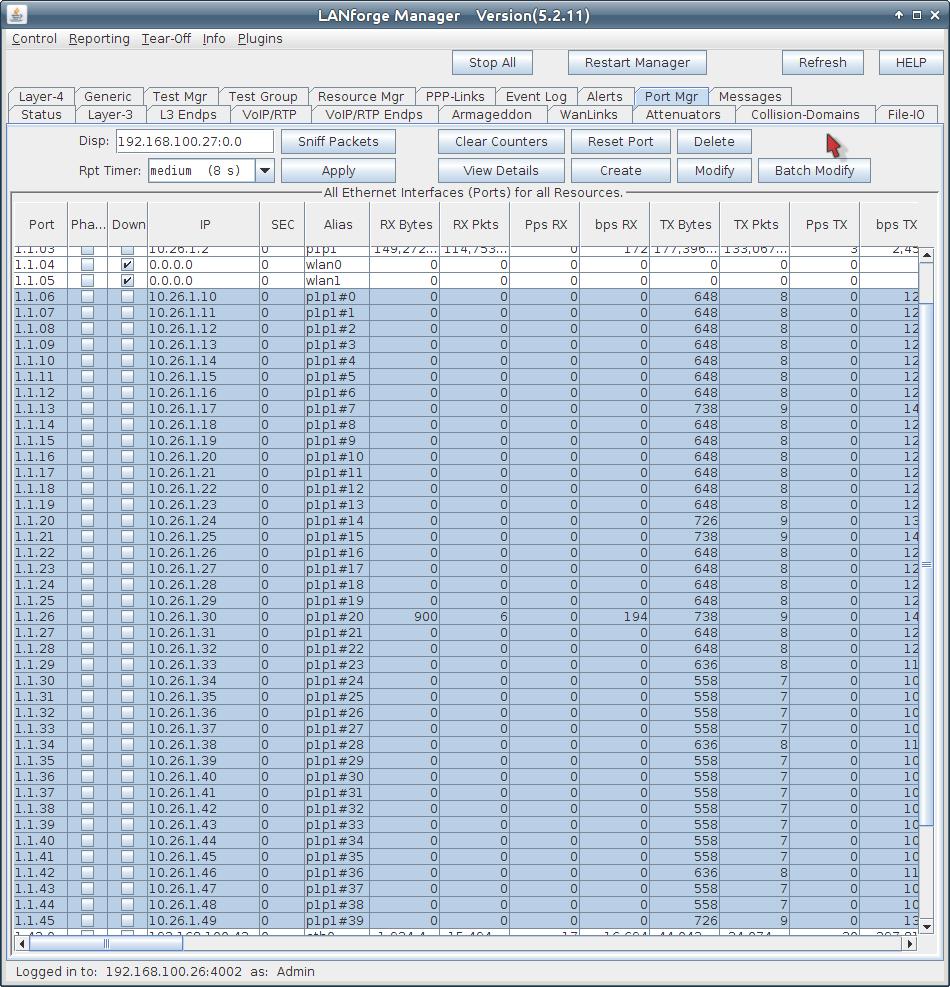This screenshot has width=950, height=987.
Task: Toggle Phantom checkbox for port 1.1.30
Action: tap(88, 680)
